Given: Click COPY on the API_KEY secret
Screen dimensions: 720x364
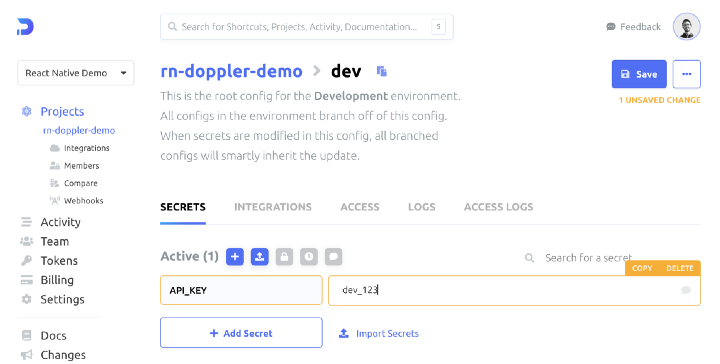Looking at the screenshot, I should [642, 268].
